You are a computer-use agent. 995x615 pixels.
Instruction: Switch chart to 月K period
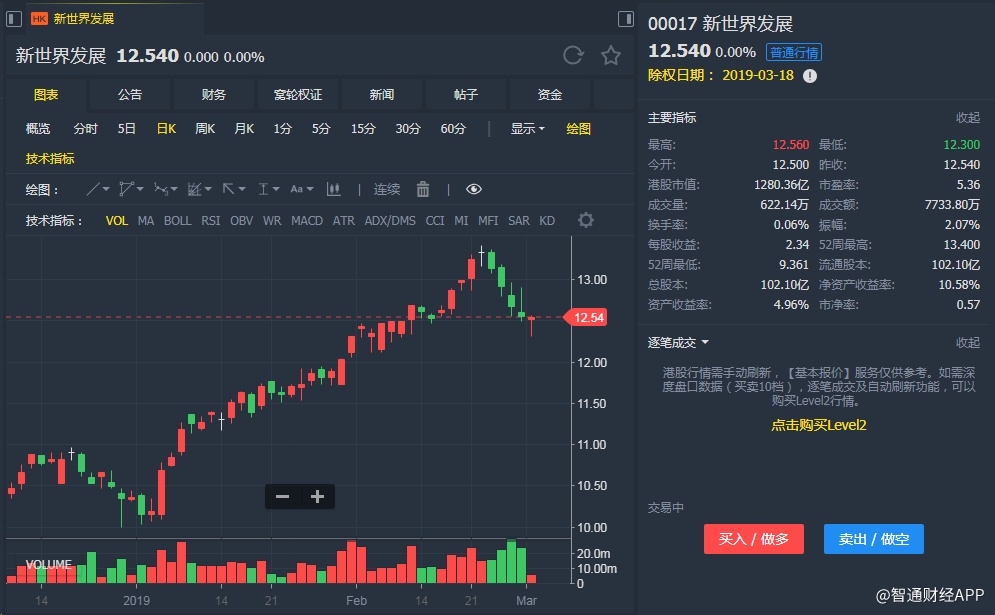[x=244, y=129]
